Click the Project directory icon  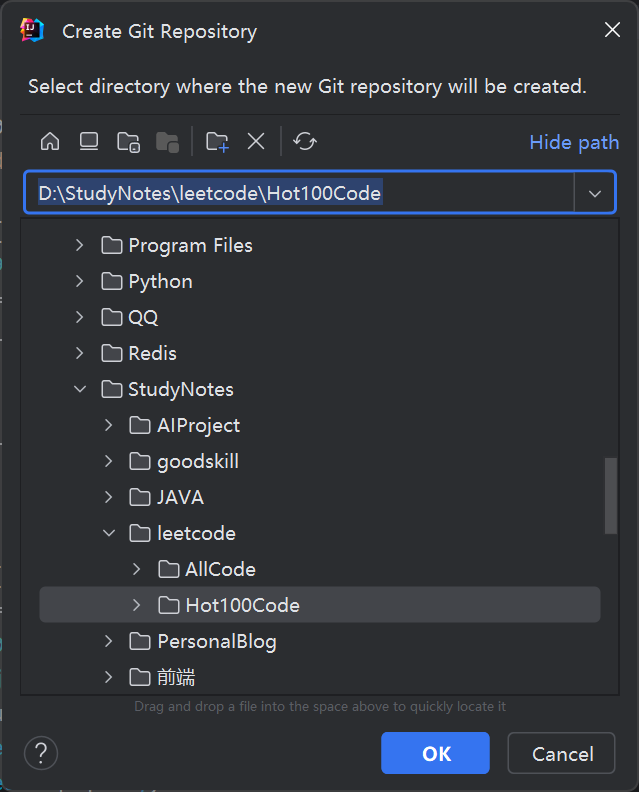pyautogui.click(x=128, y=142)
